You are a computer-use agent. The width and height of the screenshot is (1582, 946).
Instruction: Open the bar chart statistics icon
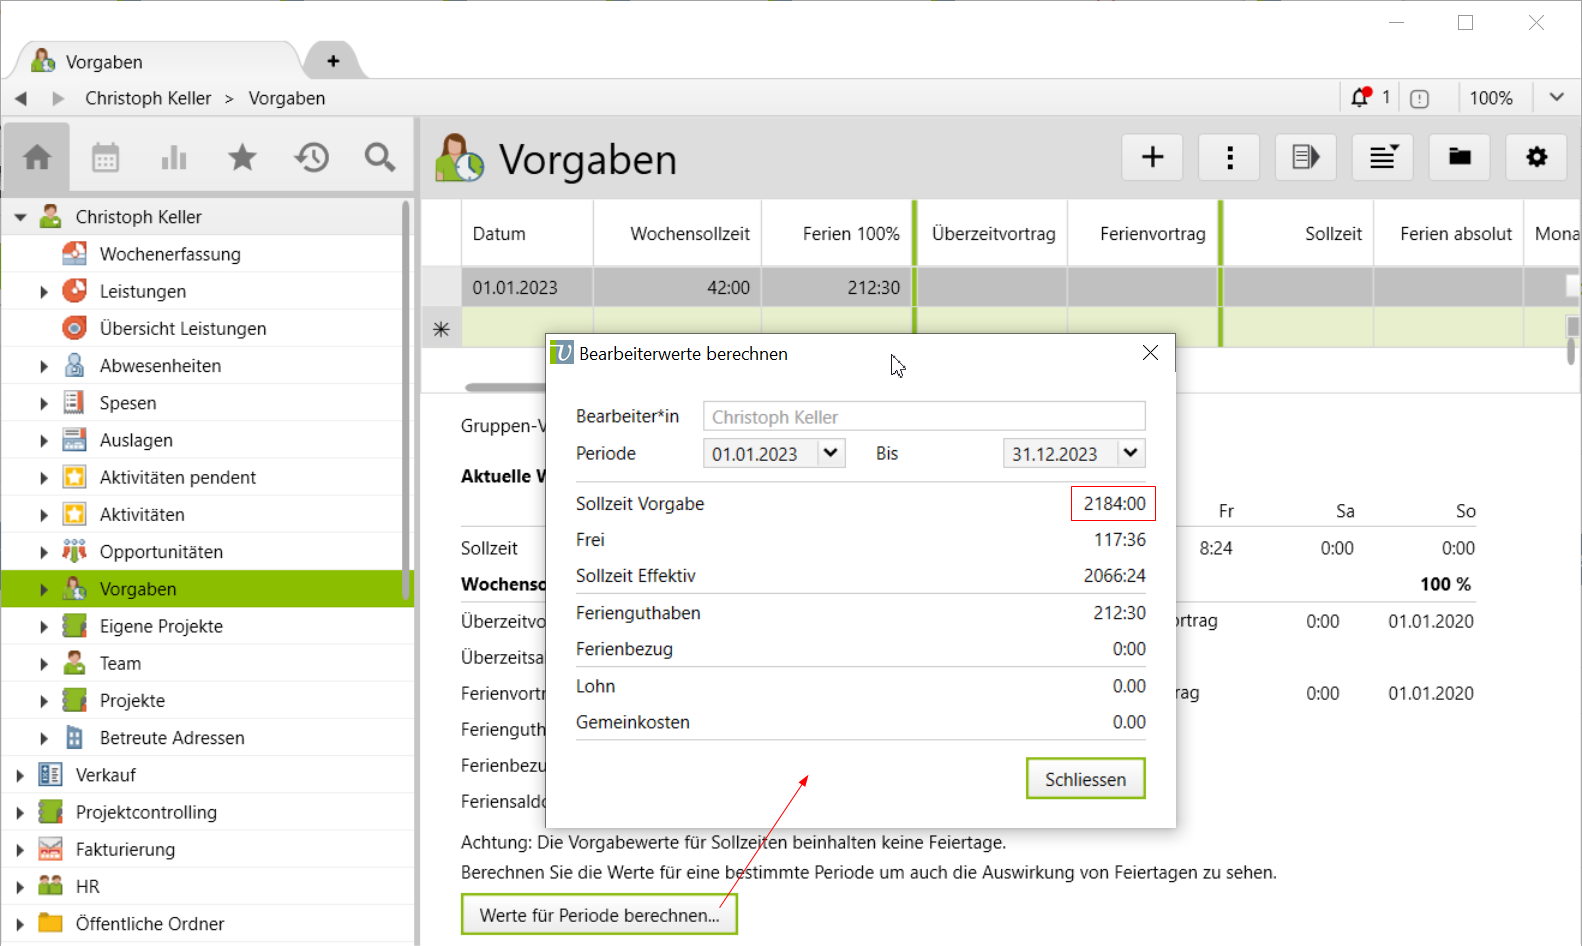(x=174, y=157)
